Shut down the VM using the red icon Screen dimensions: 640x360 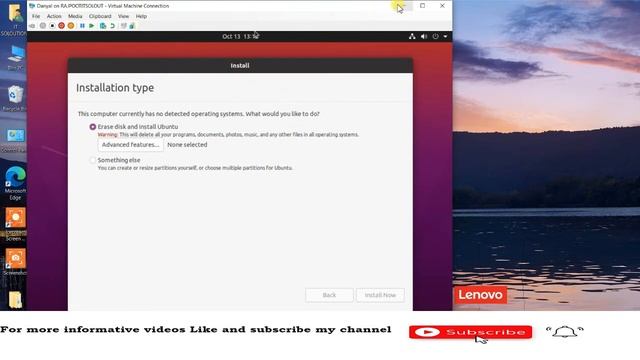coord(61,26)
